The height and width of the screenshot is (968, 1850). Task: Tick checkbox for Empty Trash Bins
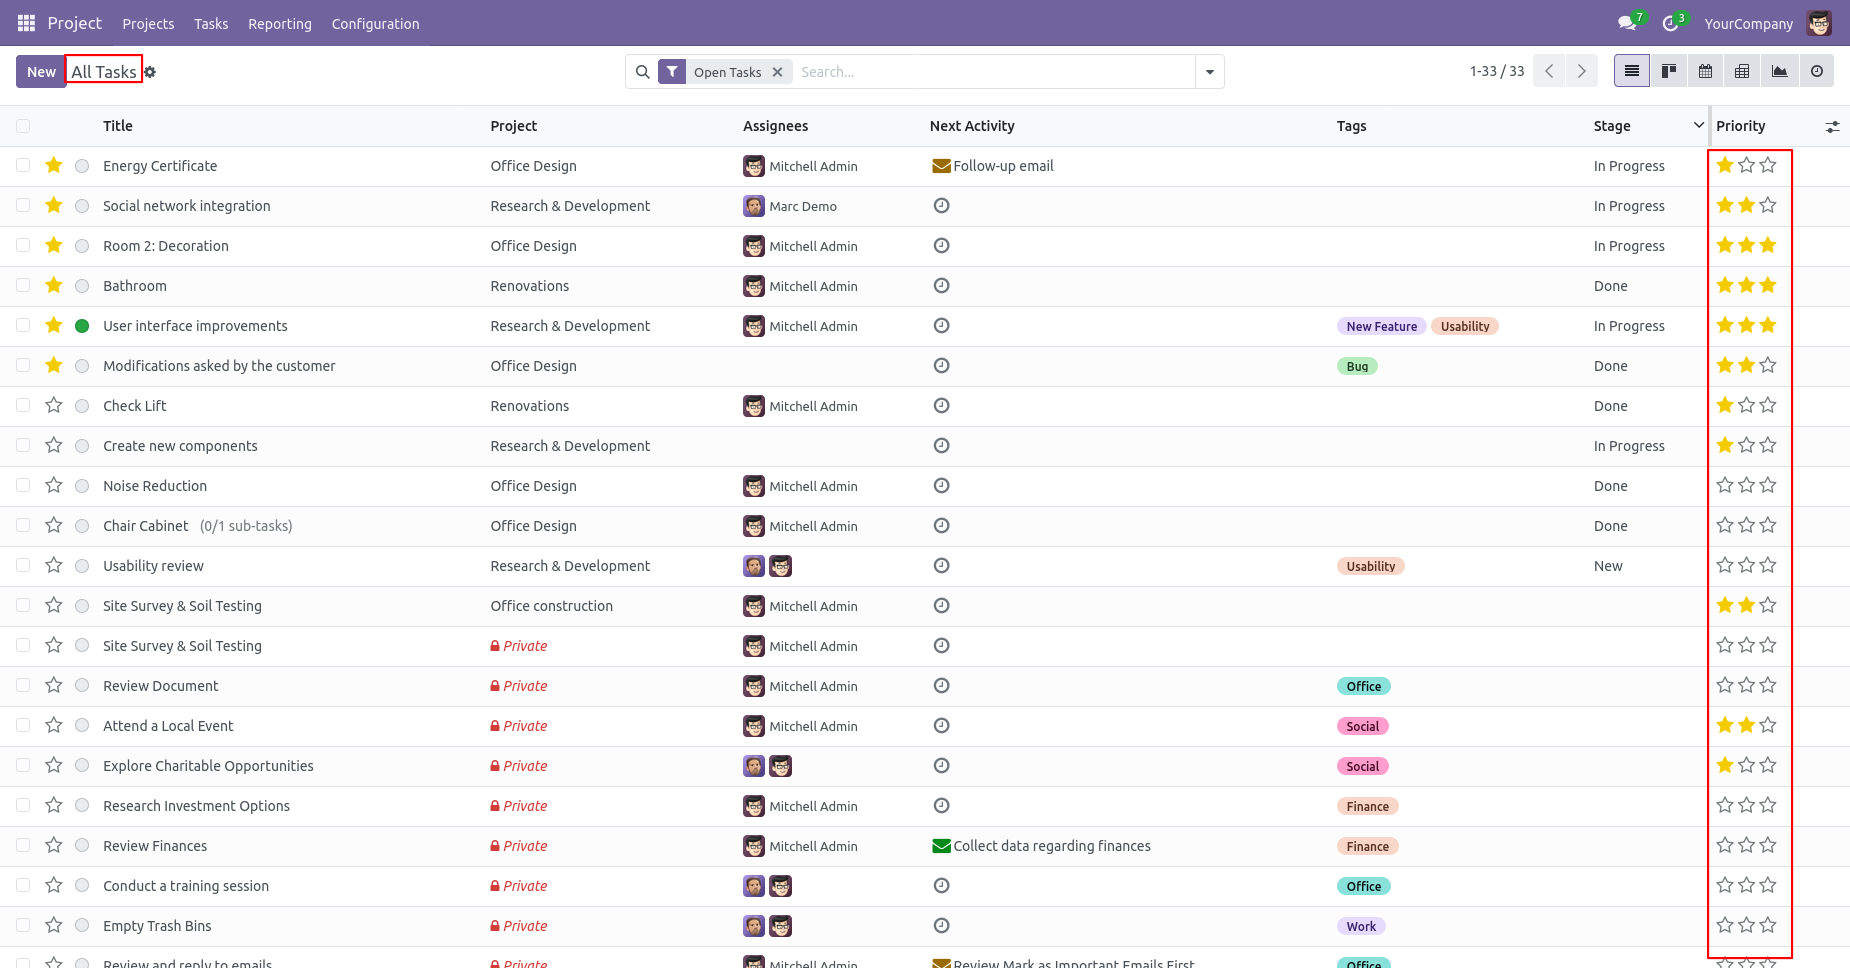(x=23, y=925)
